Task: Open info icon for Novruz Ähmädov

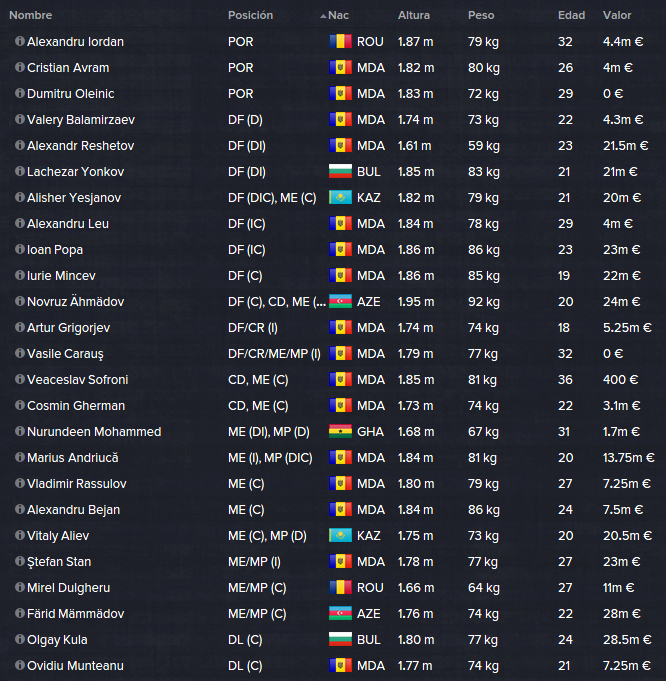Action: 20,301
